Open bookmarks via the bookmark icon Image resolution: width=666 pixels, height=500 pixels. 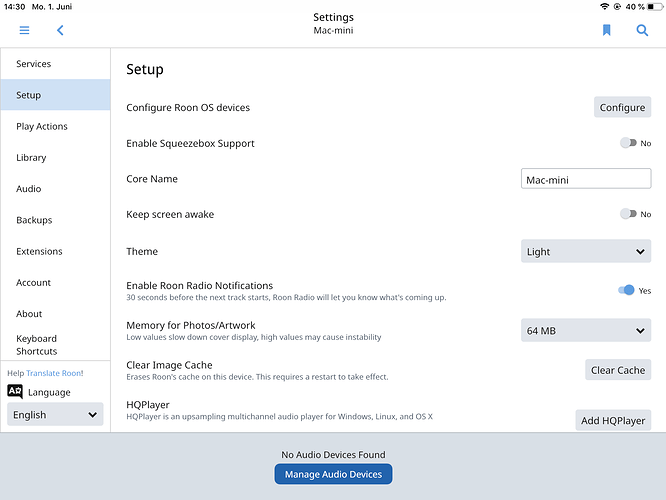[x=607, y=30]
